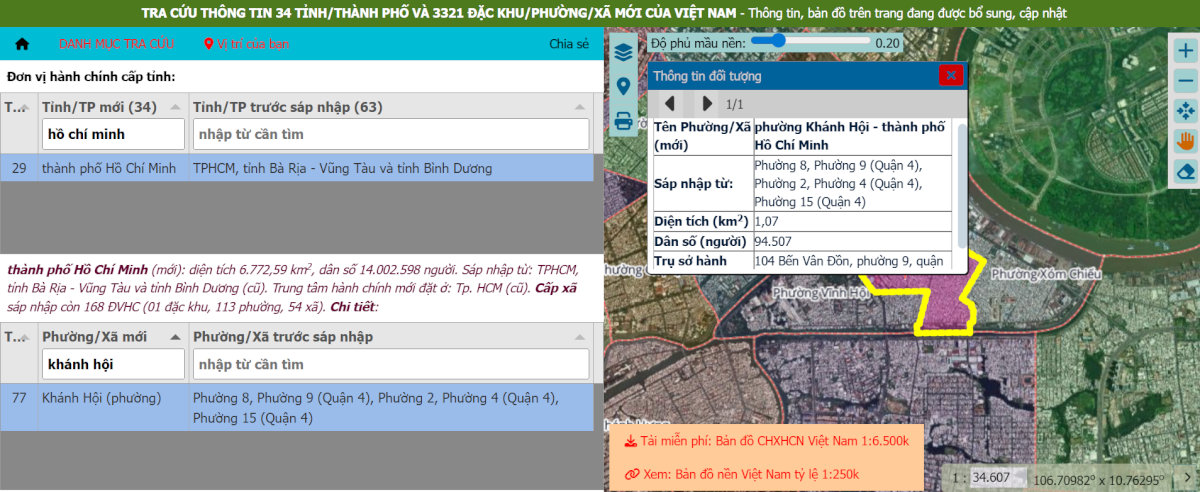Open DANH MỤC TRA CỨU menu

[x=116, y=44]
